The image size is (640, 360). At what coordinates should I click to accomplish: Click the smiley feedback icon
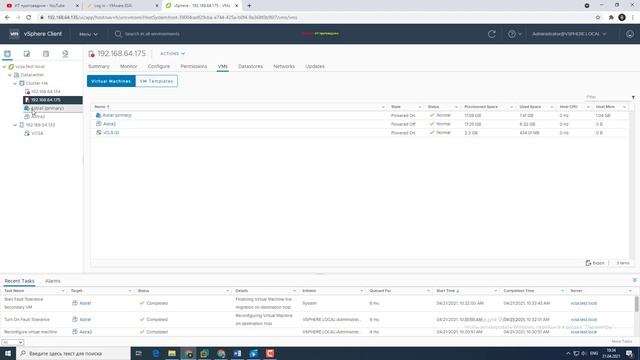click(x=630, y=34)
